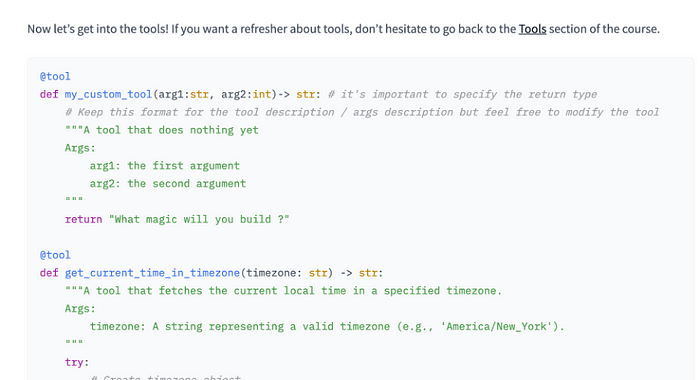Click the return keyword

83,219
